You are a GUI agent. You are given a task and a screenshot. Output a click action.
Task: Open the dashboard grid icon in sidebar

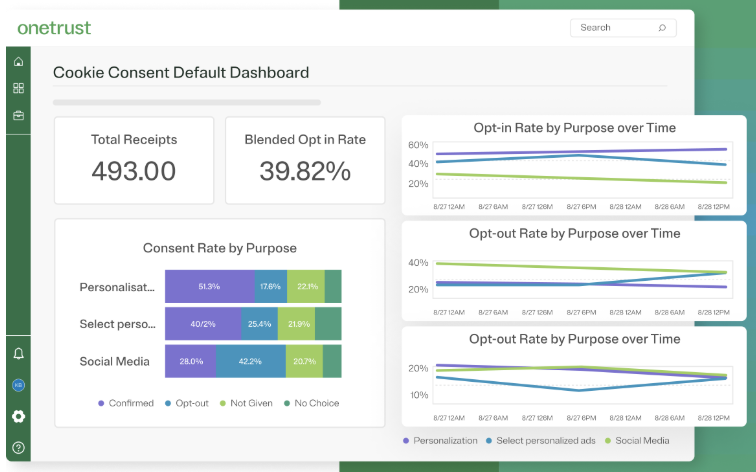(18, 88)
